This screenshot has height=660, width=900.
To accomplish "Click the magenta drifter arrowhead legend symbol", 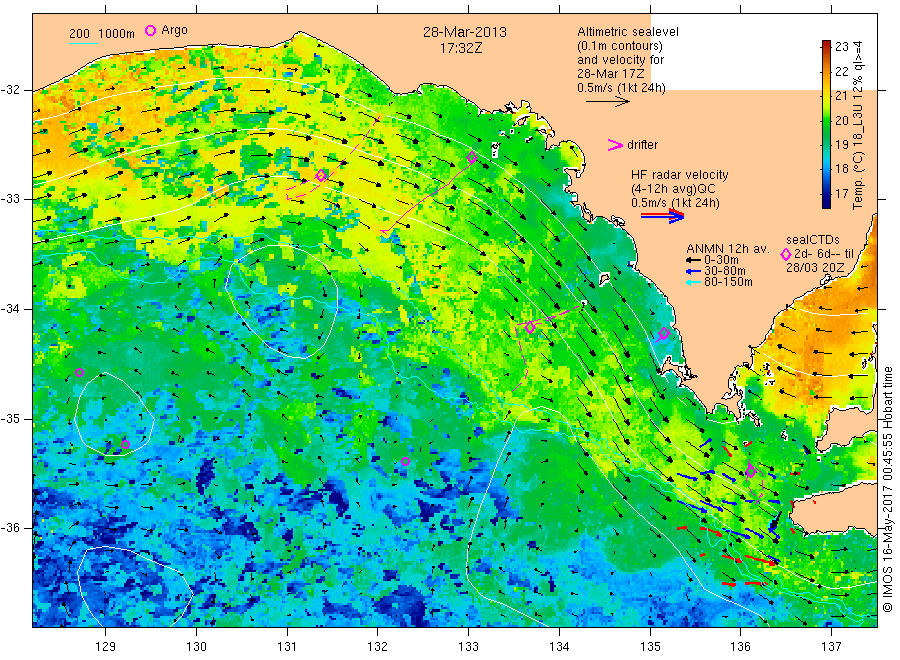I will (x=615, y=145).
